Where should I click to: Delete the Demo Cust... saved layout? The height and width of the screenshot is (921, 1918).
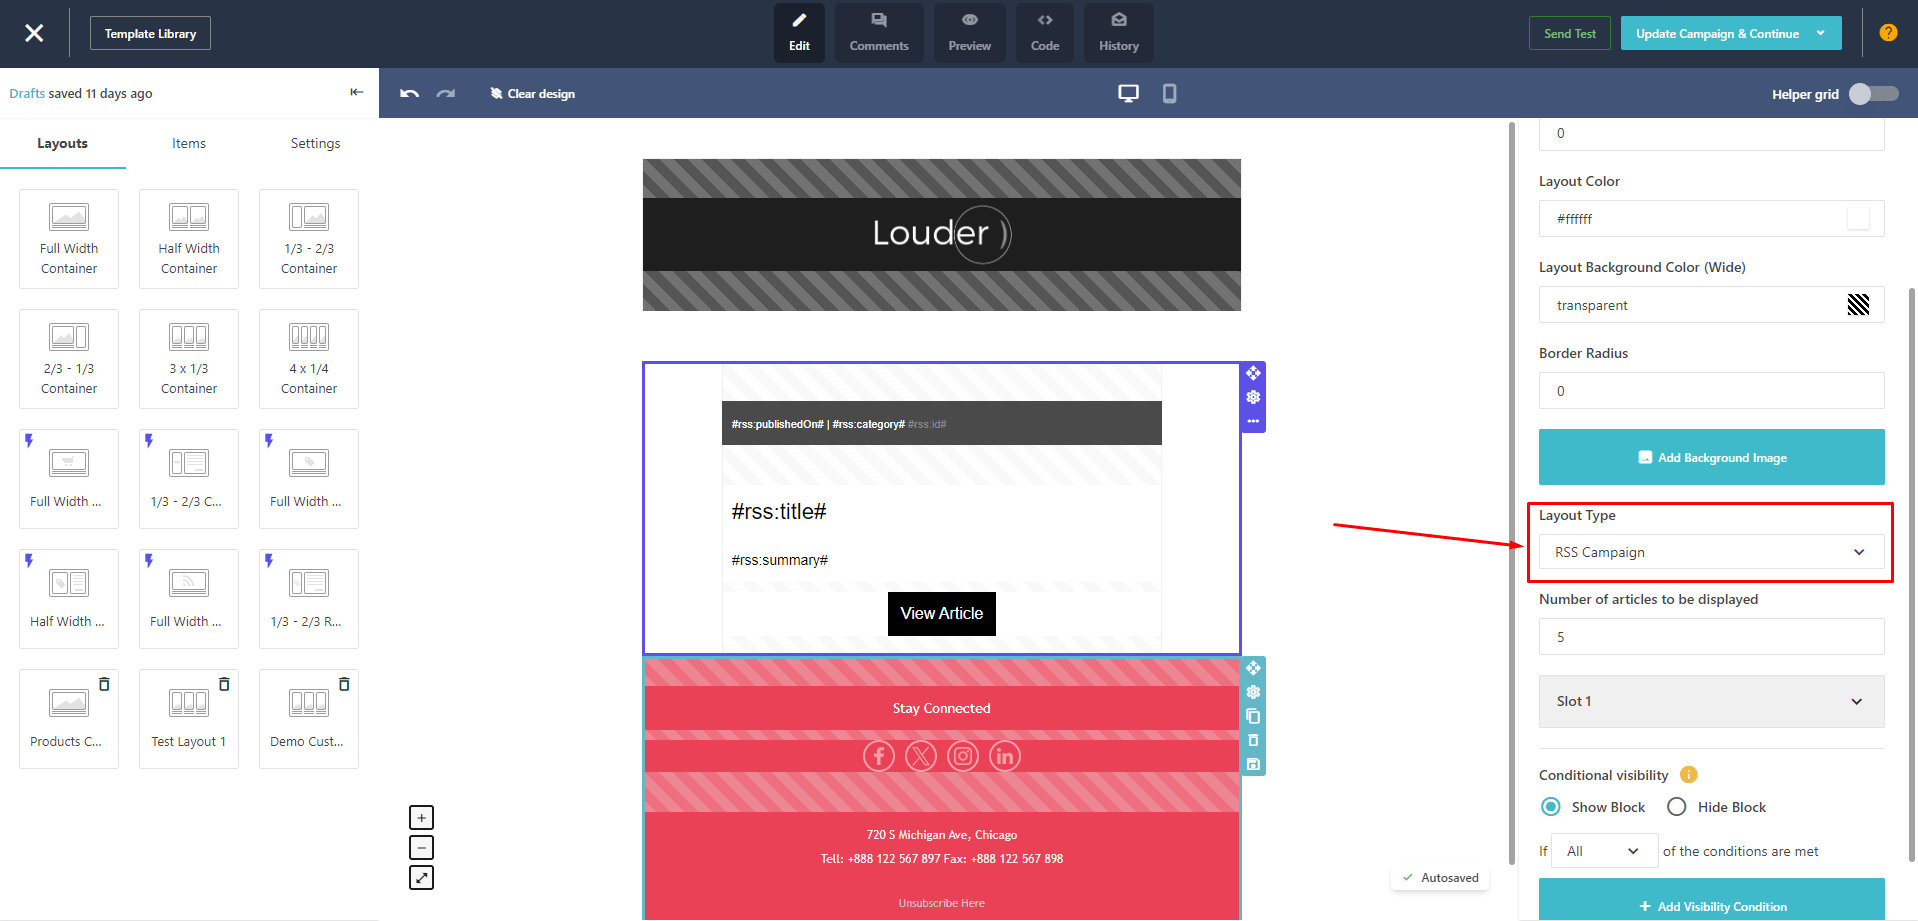(344, 684)
